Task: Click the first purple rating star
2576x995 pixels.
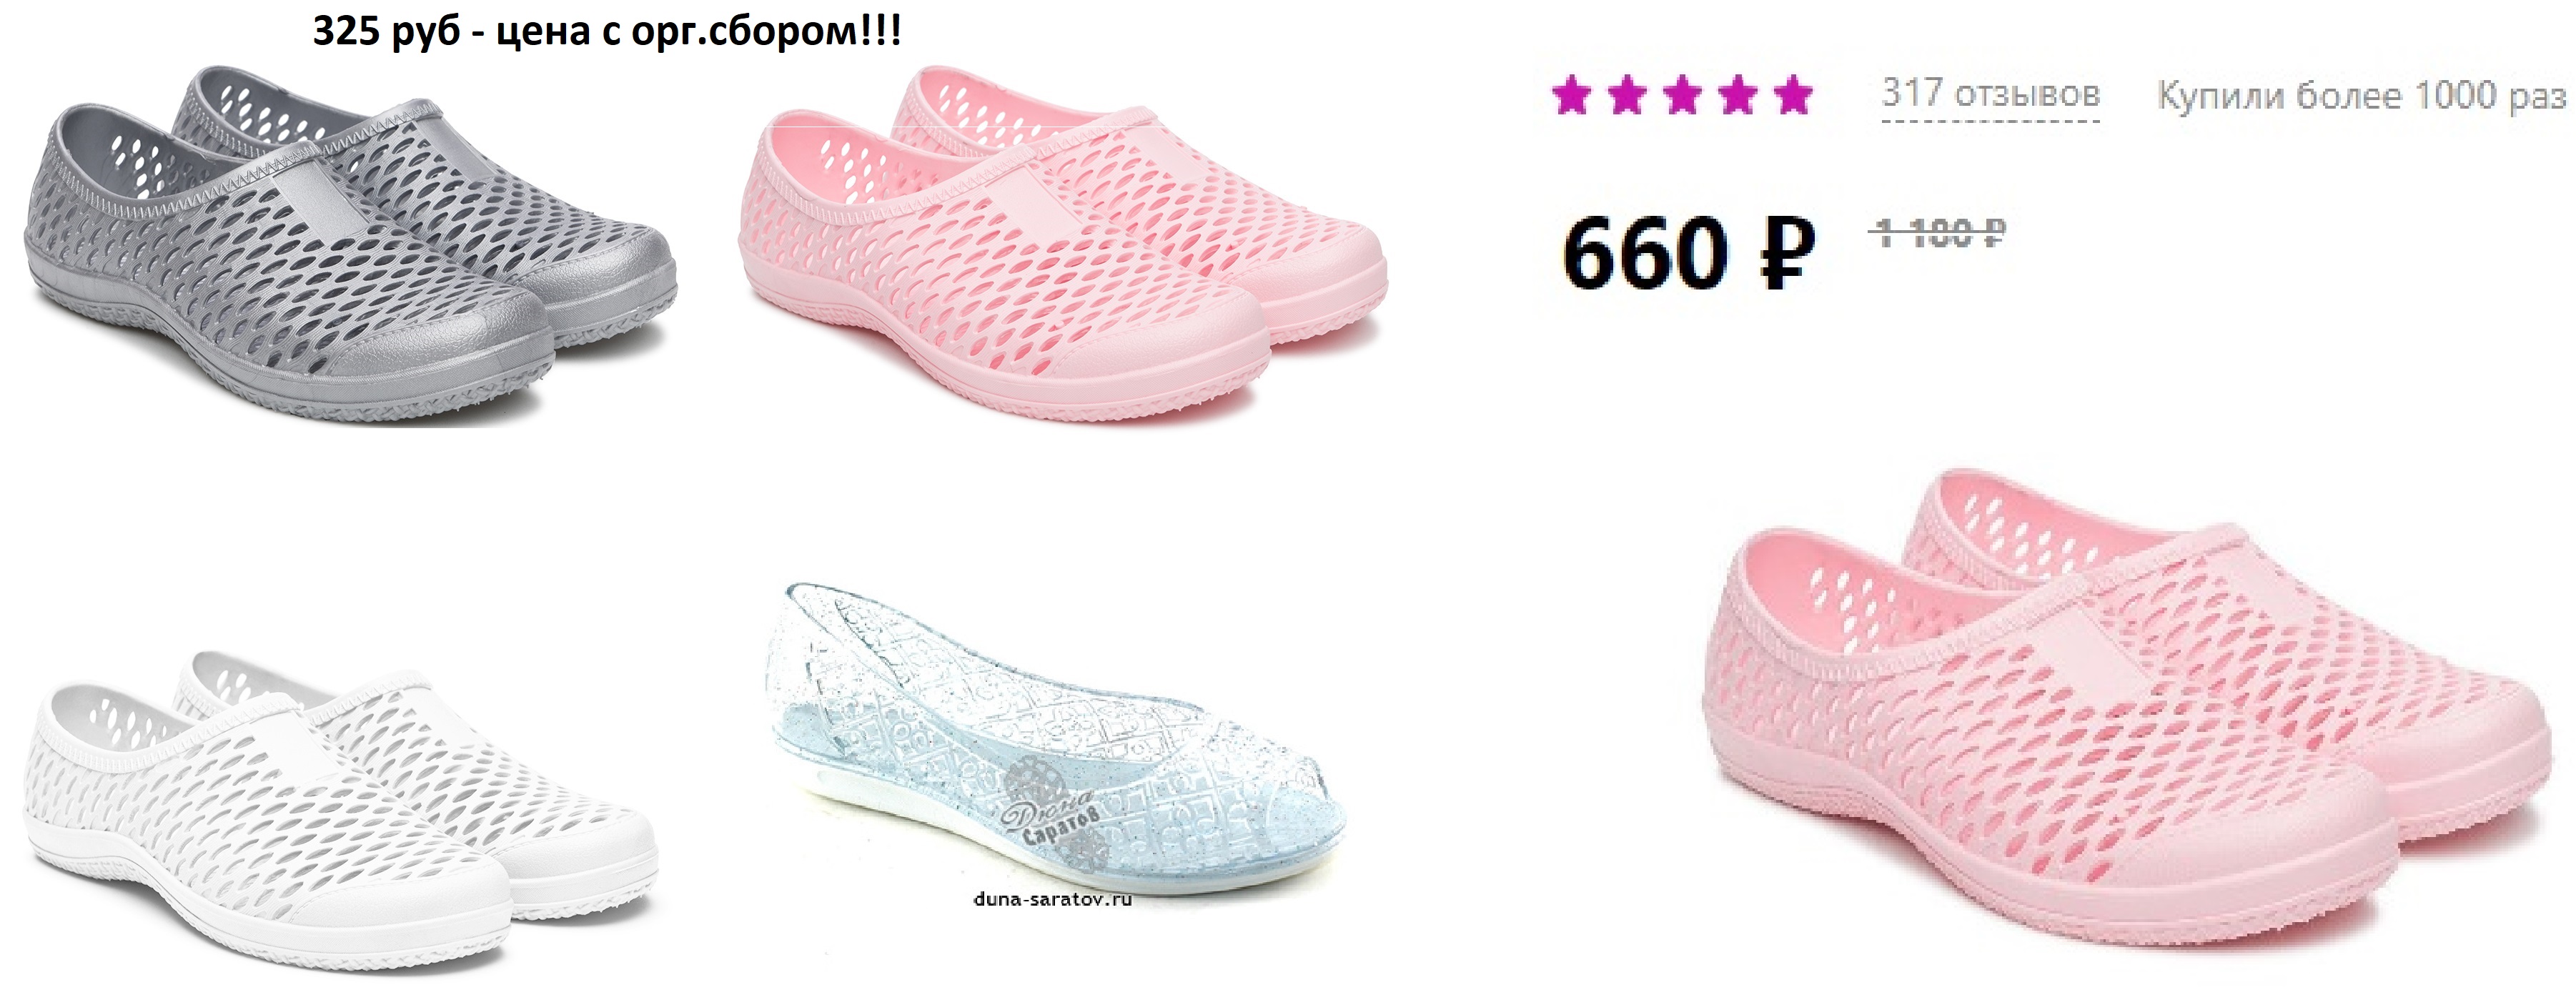Action: (x=1571, y=96)
